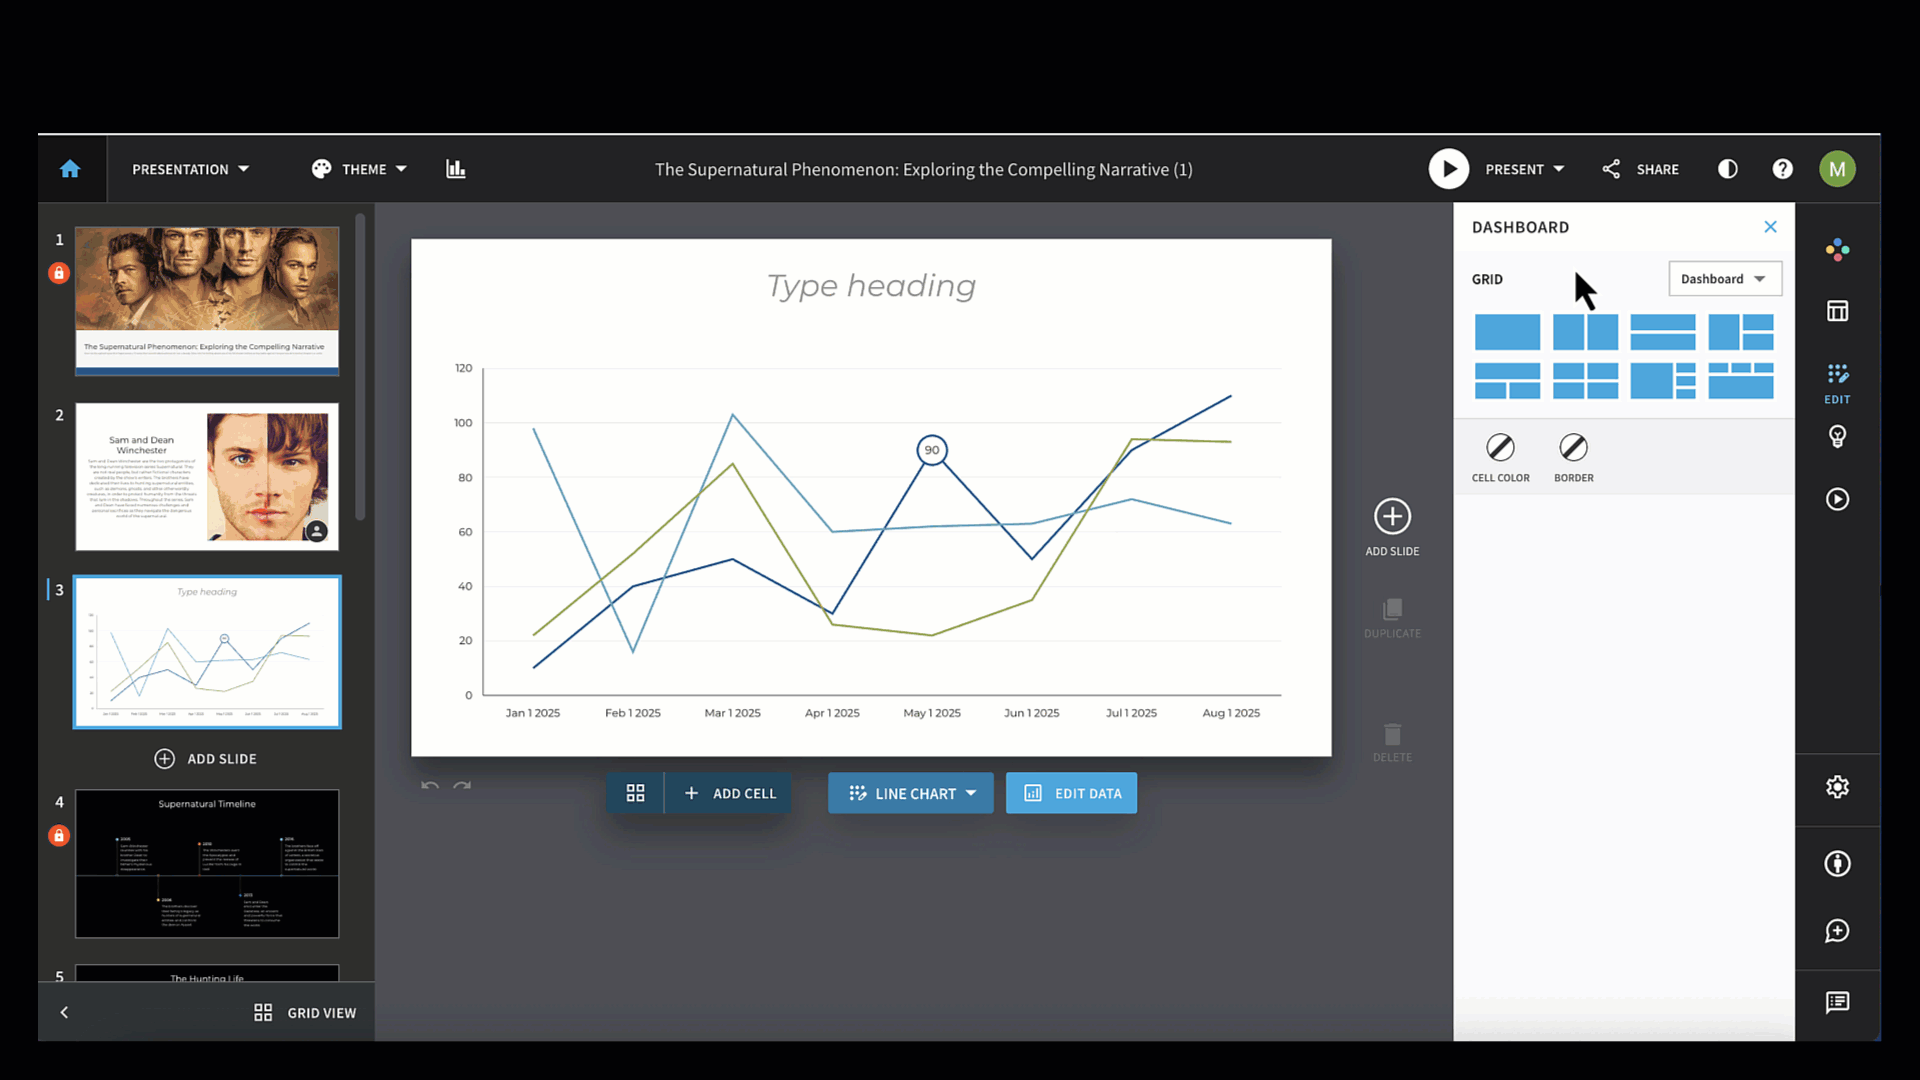1920x1080 pixels.
Task: Open the add comment icon
Action: click(x=1837, y=931)
